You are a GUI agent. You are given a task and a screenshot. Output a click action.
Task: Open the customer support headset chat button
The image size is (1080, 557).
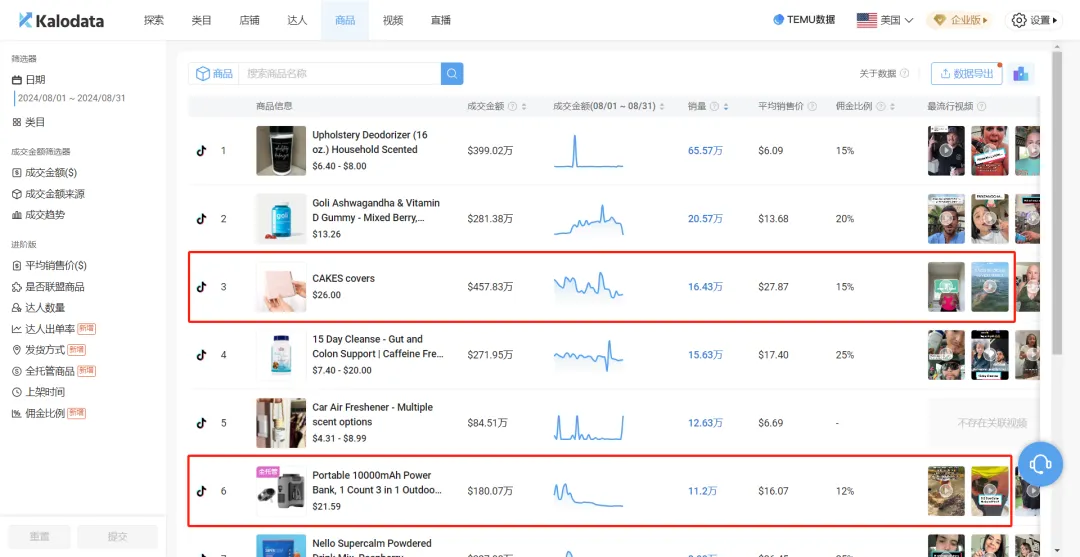(1039, 465)
